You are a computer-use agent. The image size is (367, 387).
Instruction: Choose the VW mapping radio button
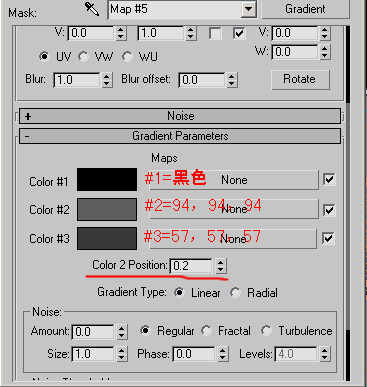[83, 57]
